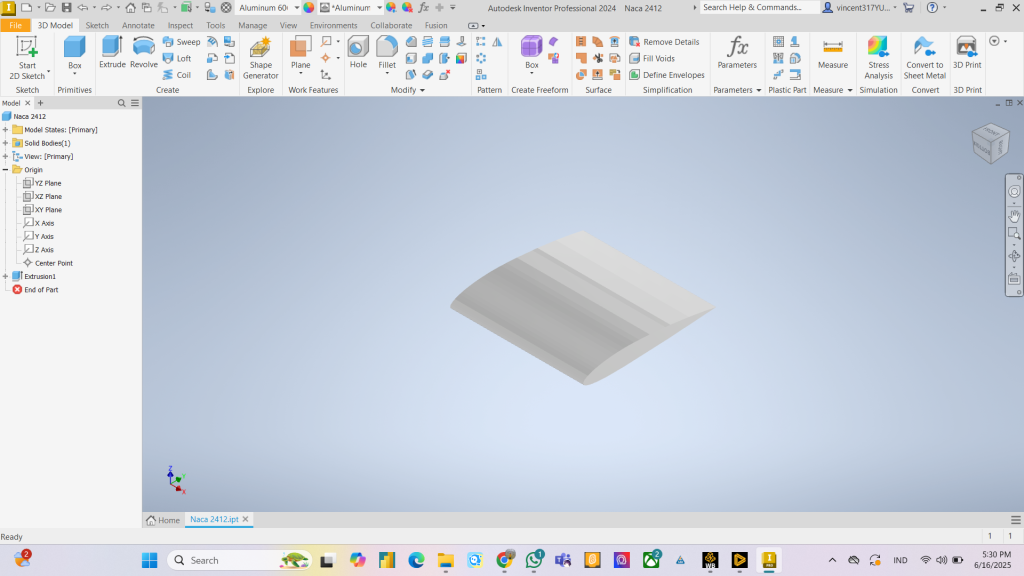Launch Stress Analysis simulation
The width and height of the screenshot is (1024, 576).
(x=878, y=57)
